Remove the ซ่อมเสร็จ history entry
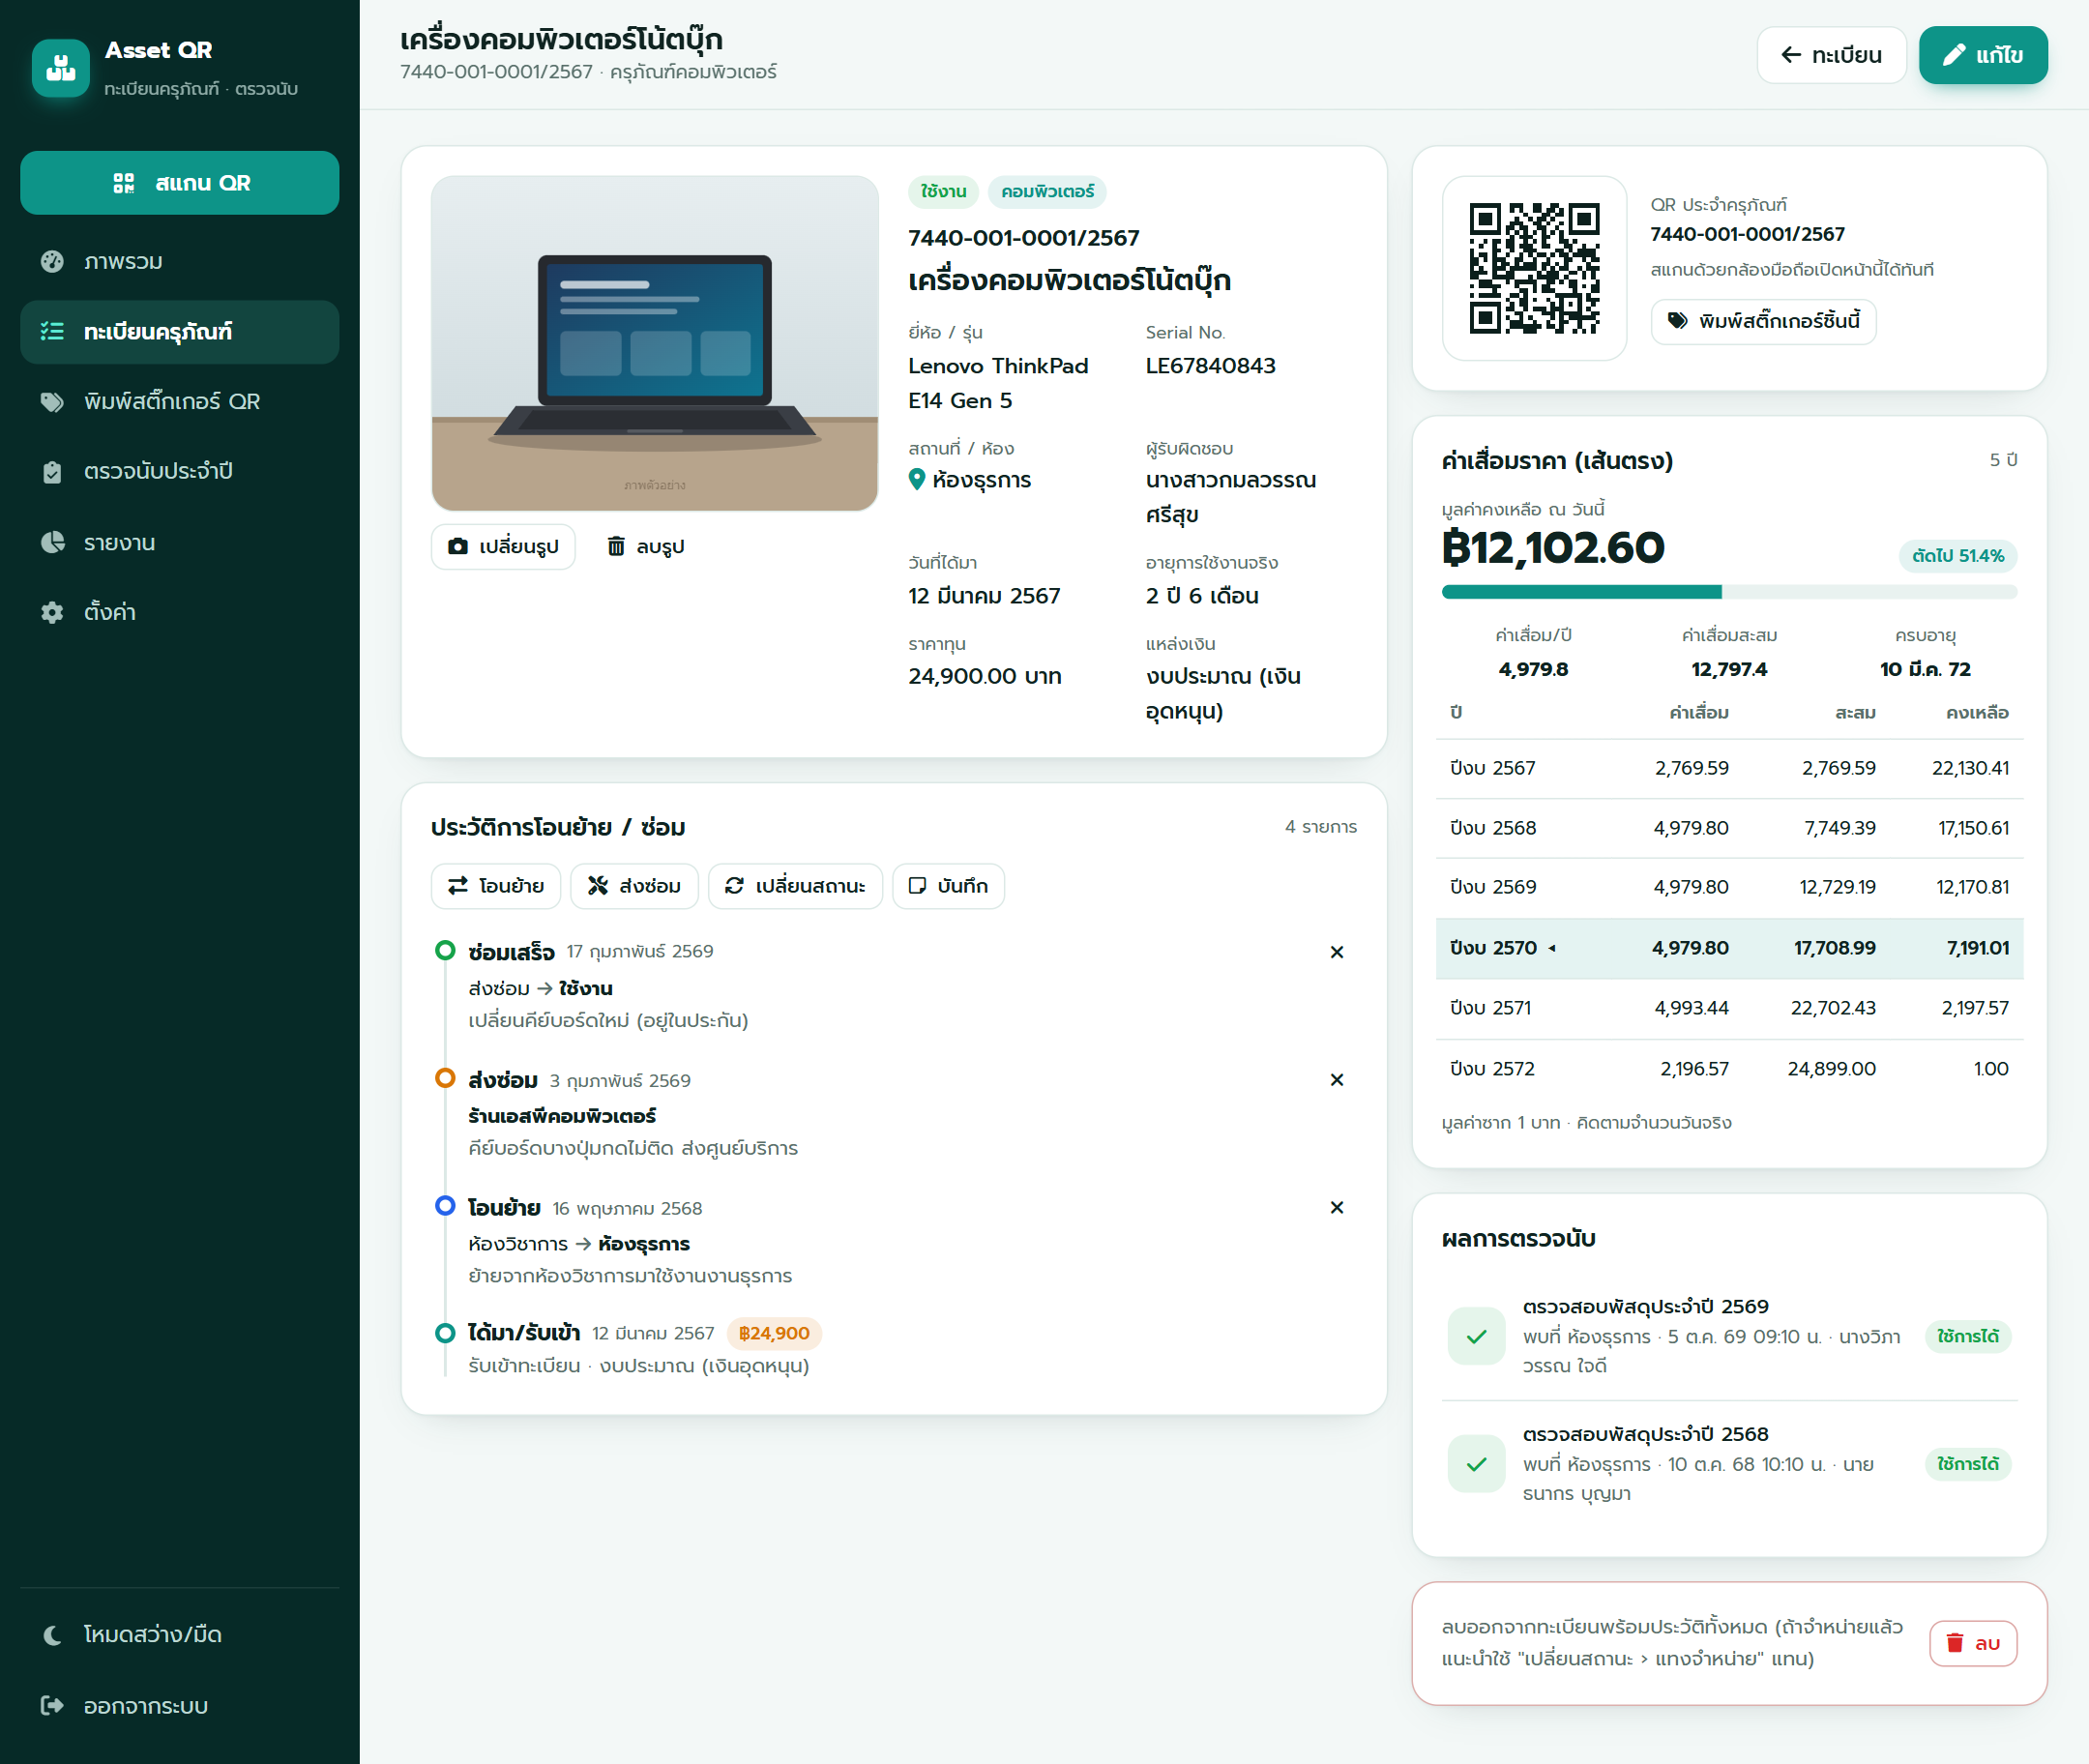Image resolution: width=2089 pixels, height=1764 pixels. pyautogui.click(x=1337, y=953)
